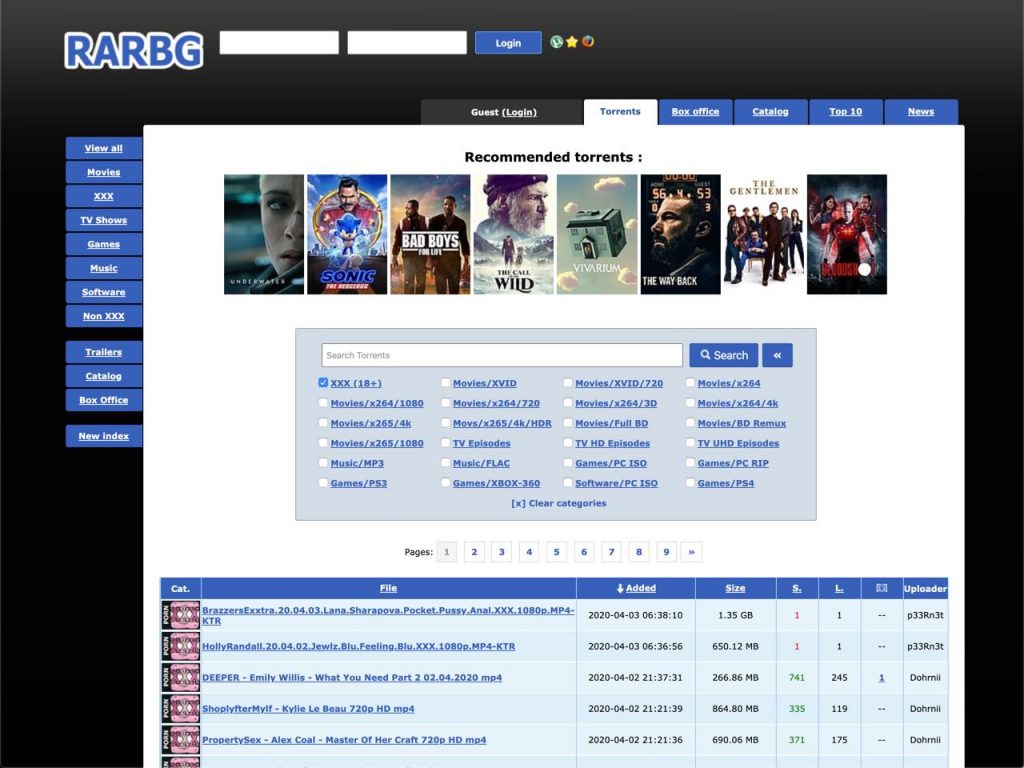Check the Movies/BD Remux checkbox
This screenshot has height=768, width=1024.
[x=690, y=423]
